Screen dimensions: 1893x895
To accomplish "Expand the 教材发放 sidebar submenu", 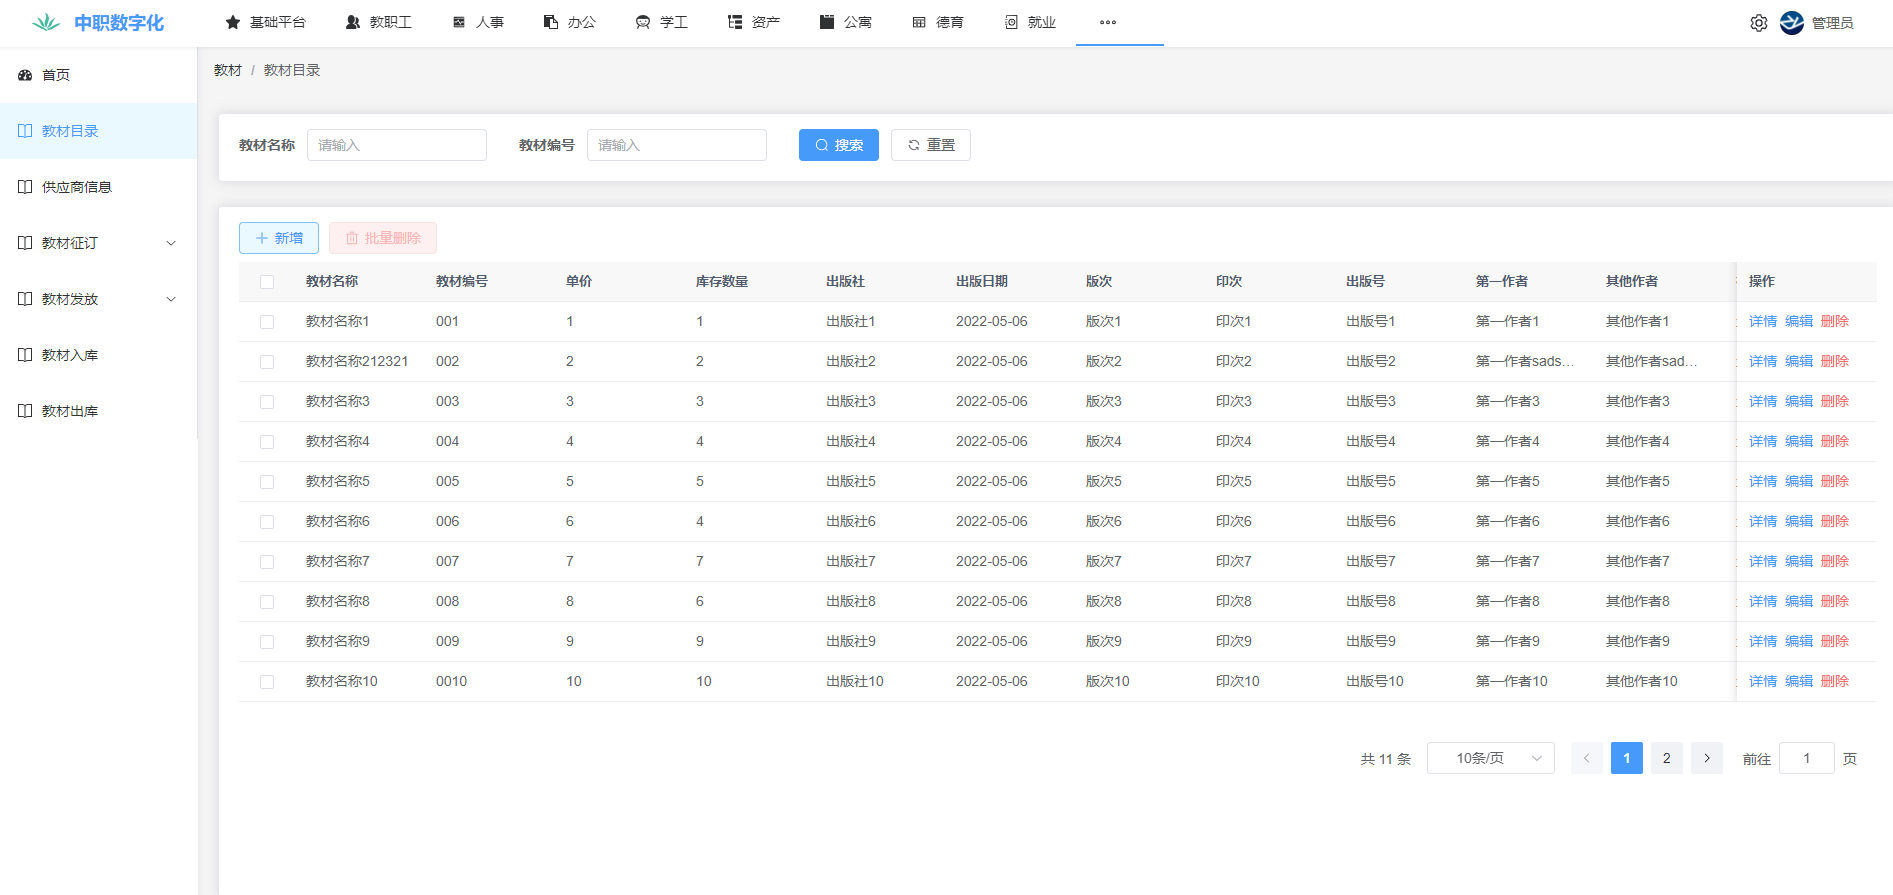I will pyautogui.click(x=170, y=299).
